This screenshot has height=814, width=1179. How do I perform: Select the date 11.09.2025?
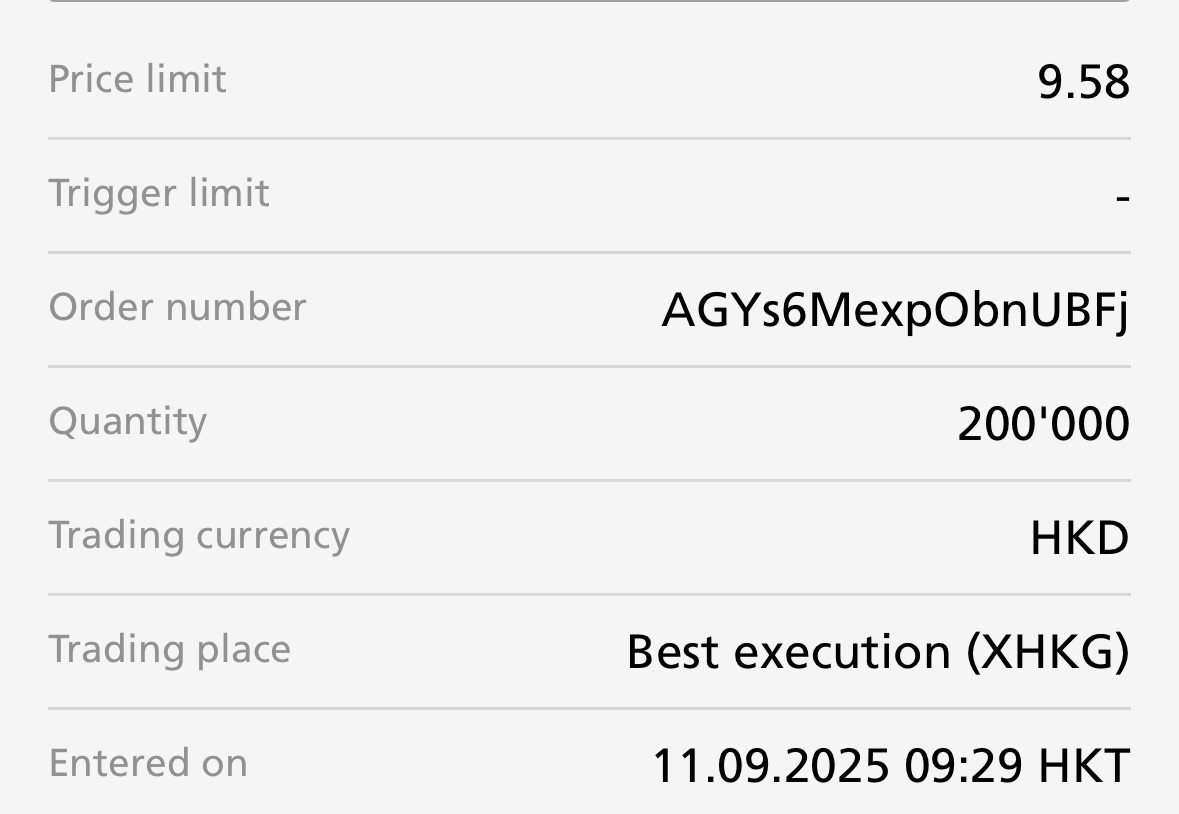[770, 767]
